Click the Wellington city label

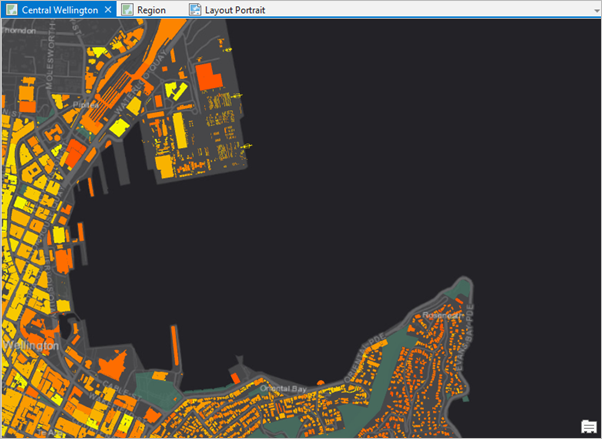coord(30,344)
